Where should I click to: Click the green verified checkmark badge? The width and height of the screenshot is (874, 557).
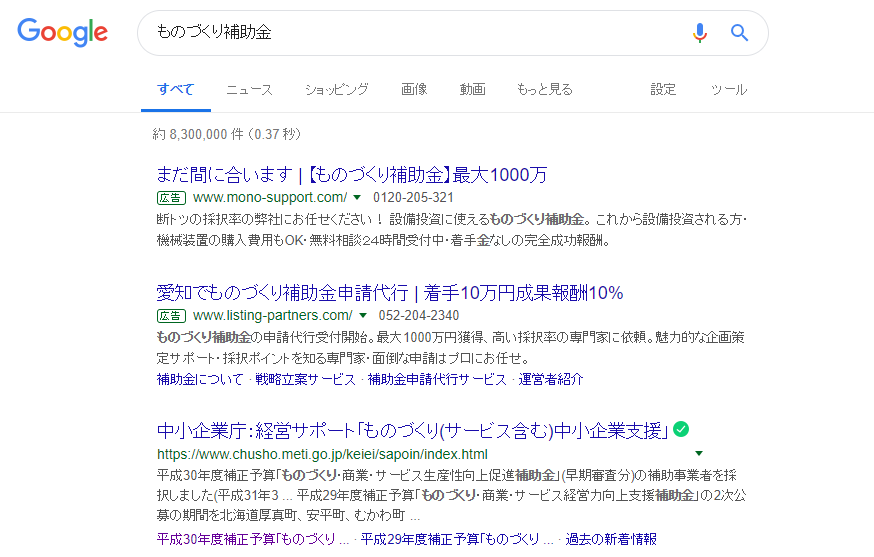[681, 429]
